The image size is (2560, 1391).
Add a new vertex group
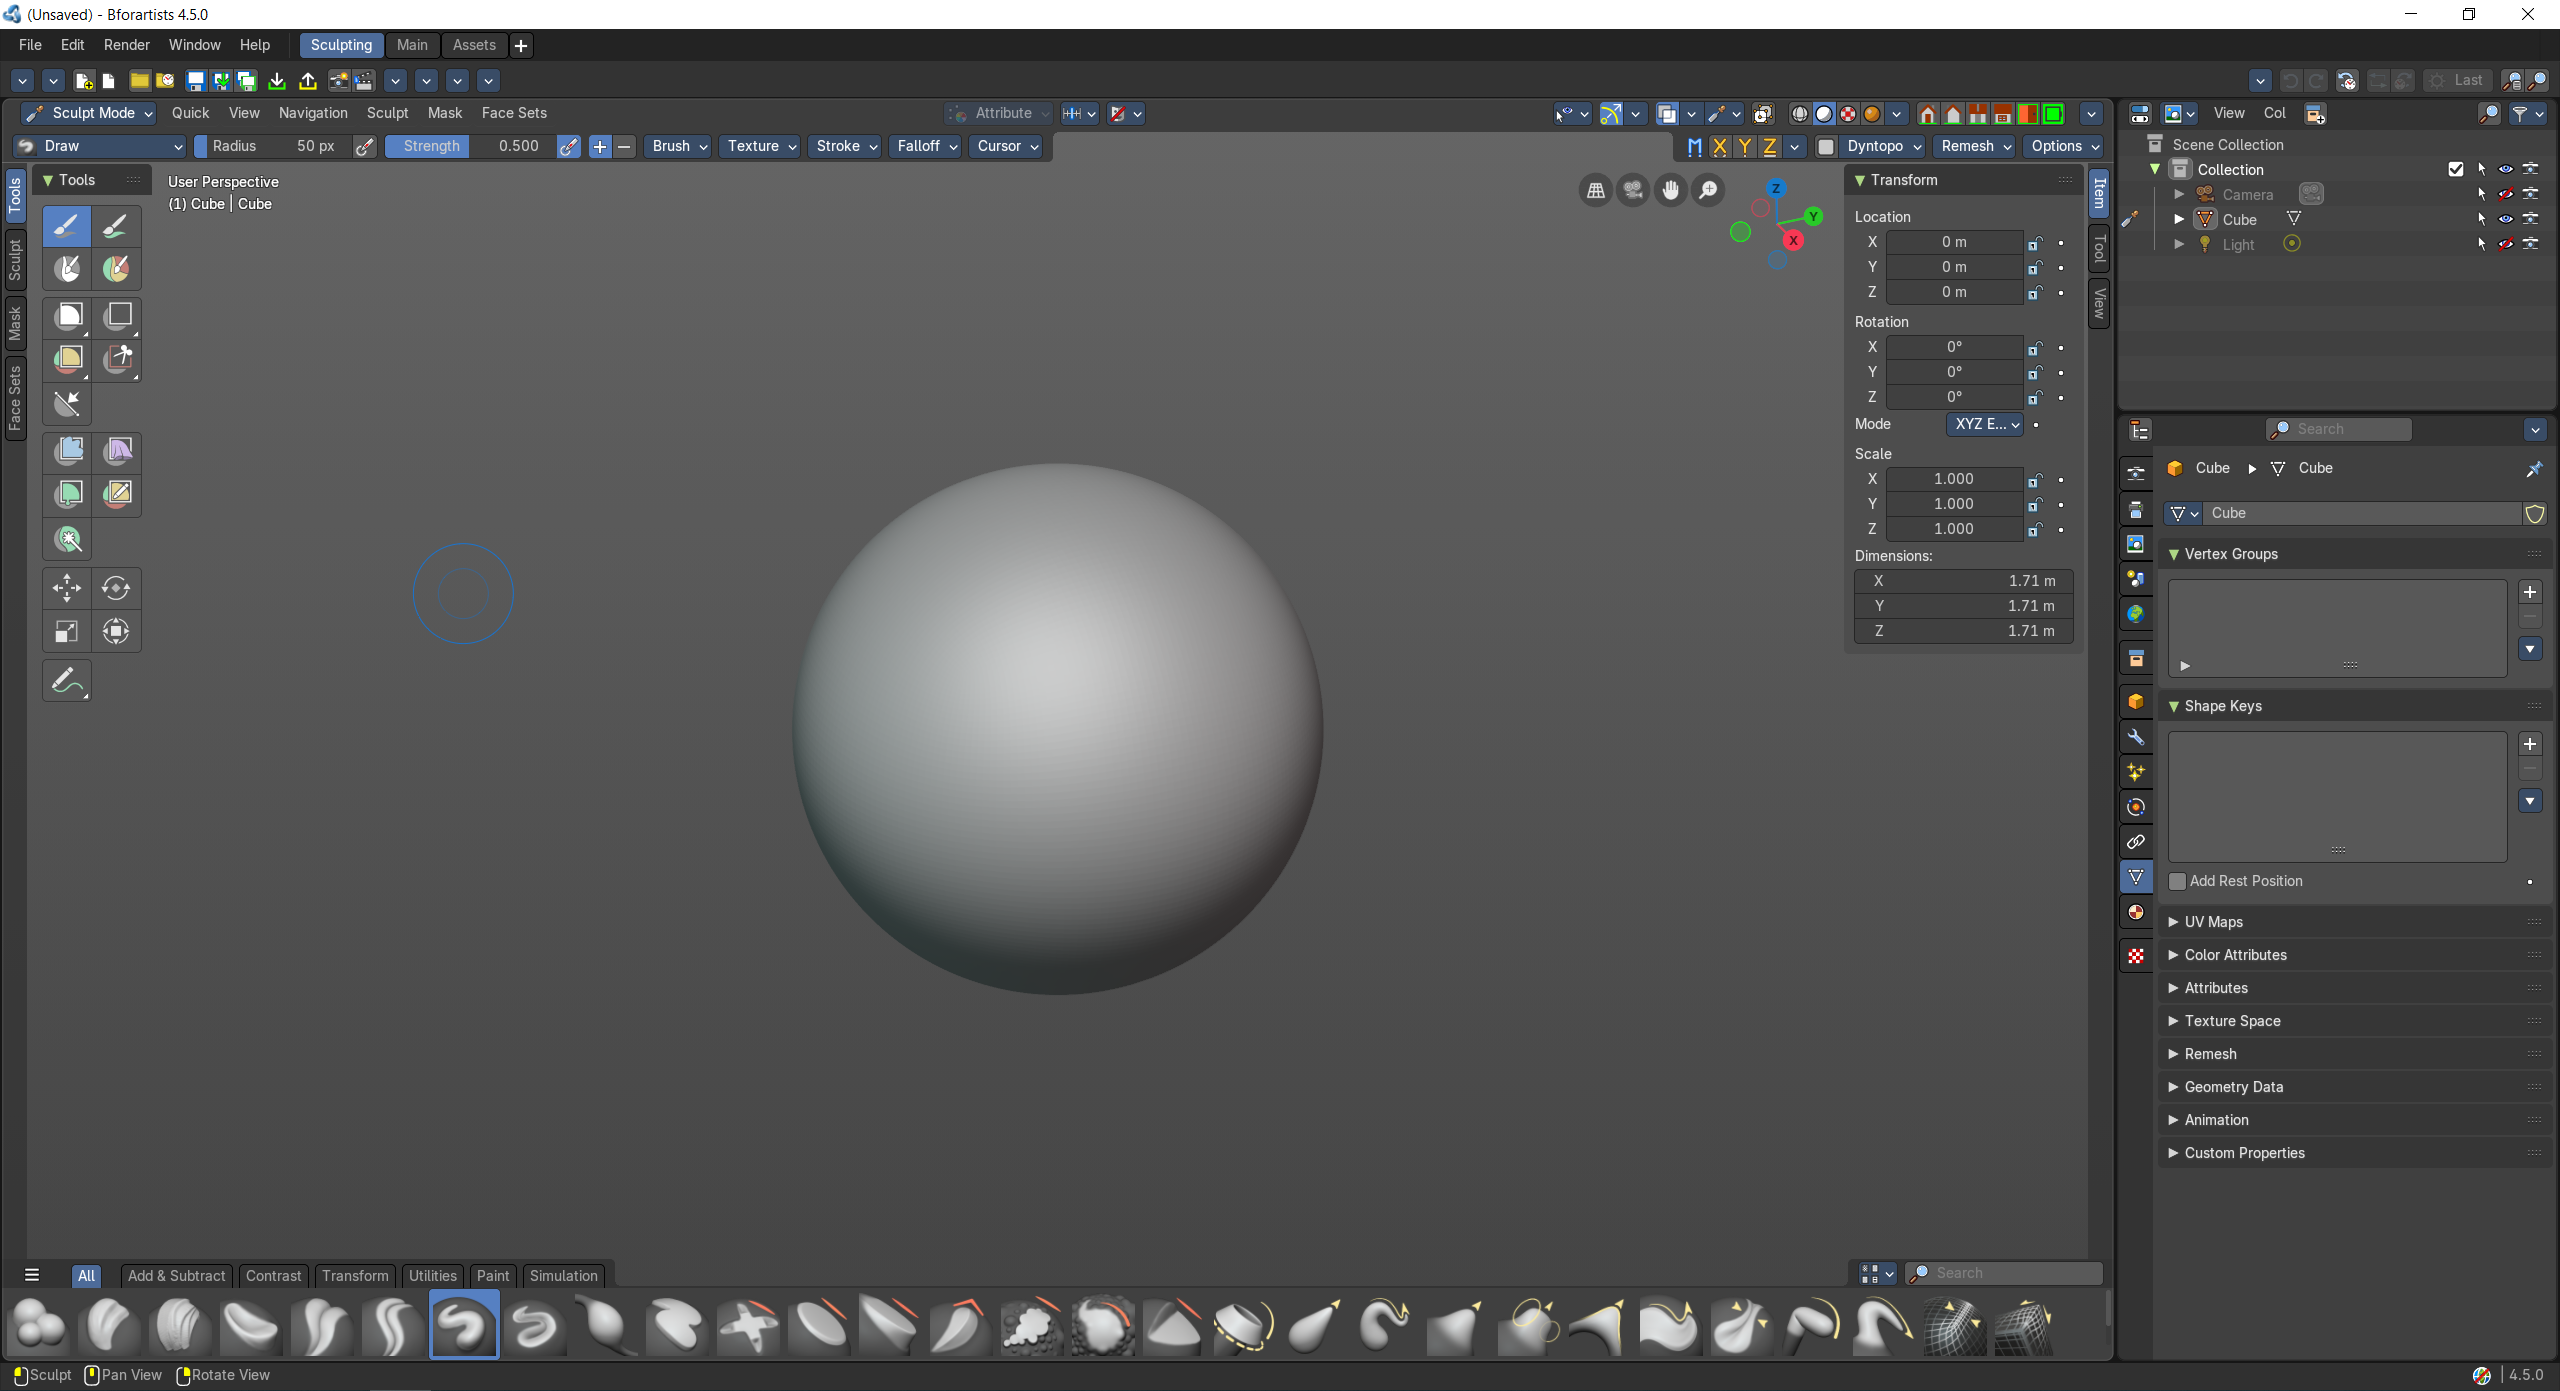click(2530, 592)
